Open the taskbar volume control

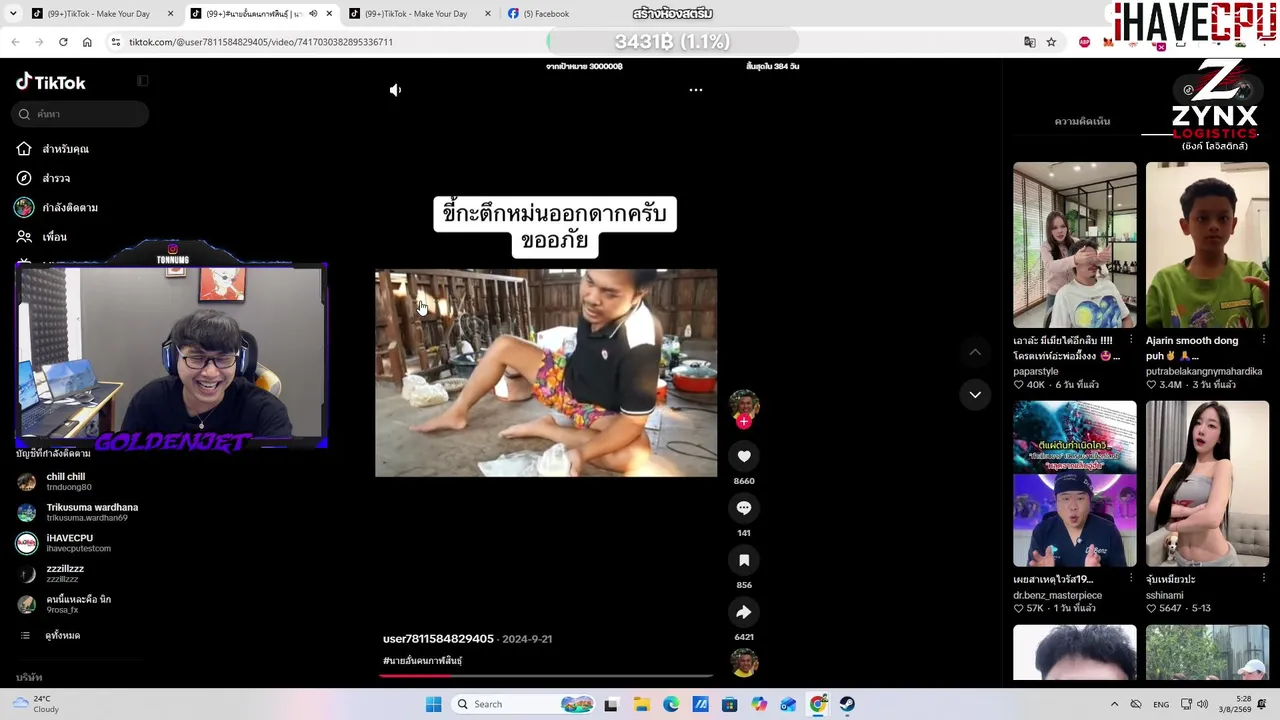tap(1202, 704)
